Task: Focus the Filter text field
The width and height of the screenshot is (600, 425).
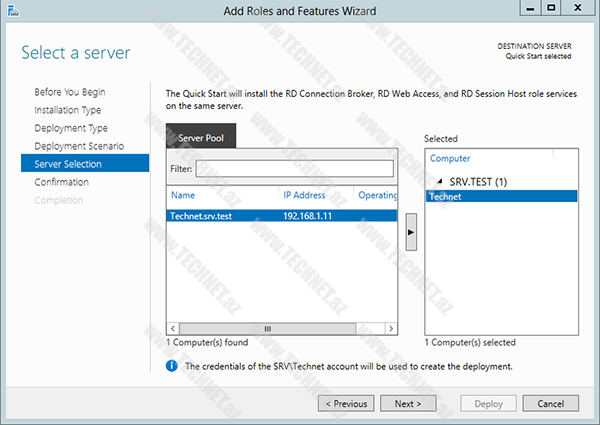Action: [x=294, y=168]
